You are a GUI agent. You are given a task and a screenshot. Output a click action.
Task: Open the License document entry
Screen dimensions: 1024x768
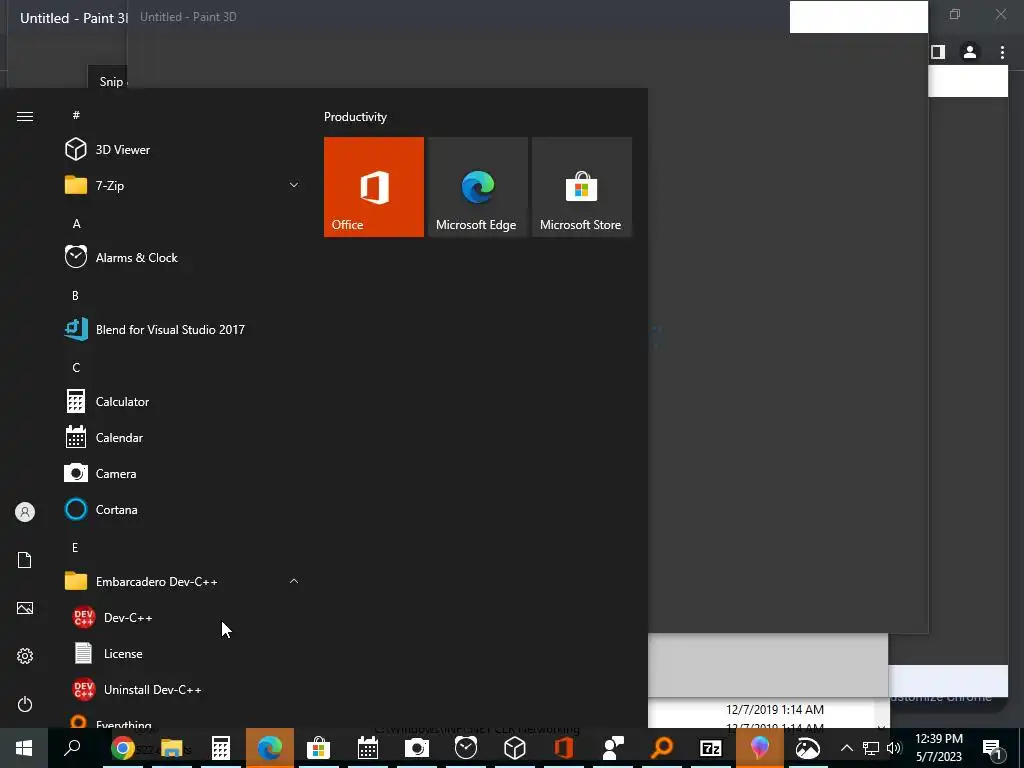pyautogui.click(x=183, y=653)
